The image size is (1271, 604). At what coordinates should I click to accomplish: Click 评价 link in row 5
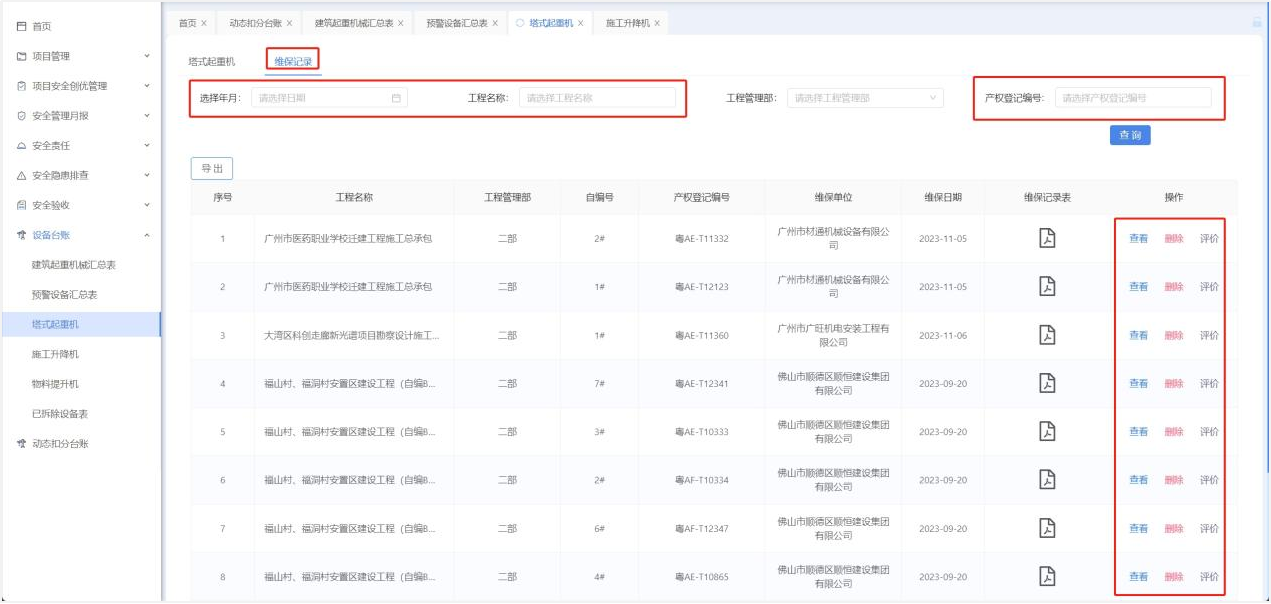tap(1208, 432)
